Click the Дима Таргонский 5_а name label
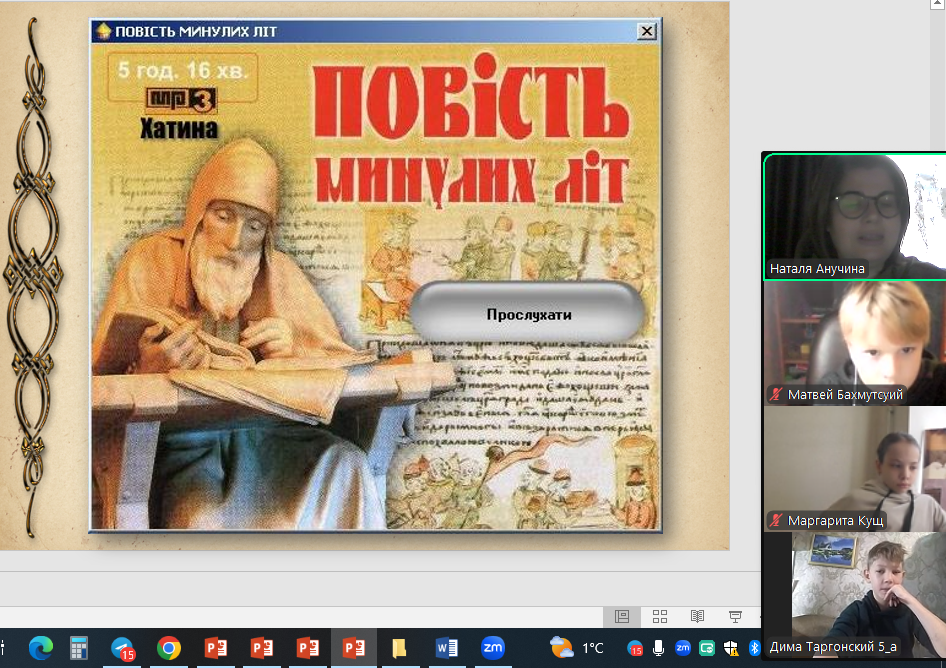 [833, 647]
